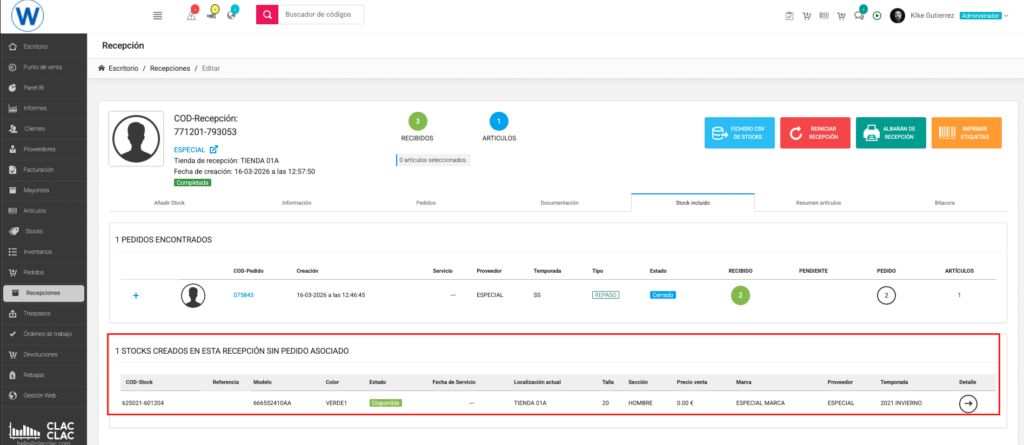Viewport: 1024px width, 445px height.
Task: Open the Documentación tab
Action: click(559, 202)
